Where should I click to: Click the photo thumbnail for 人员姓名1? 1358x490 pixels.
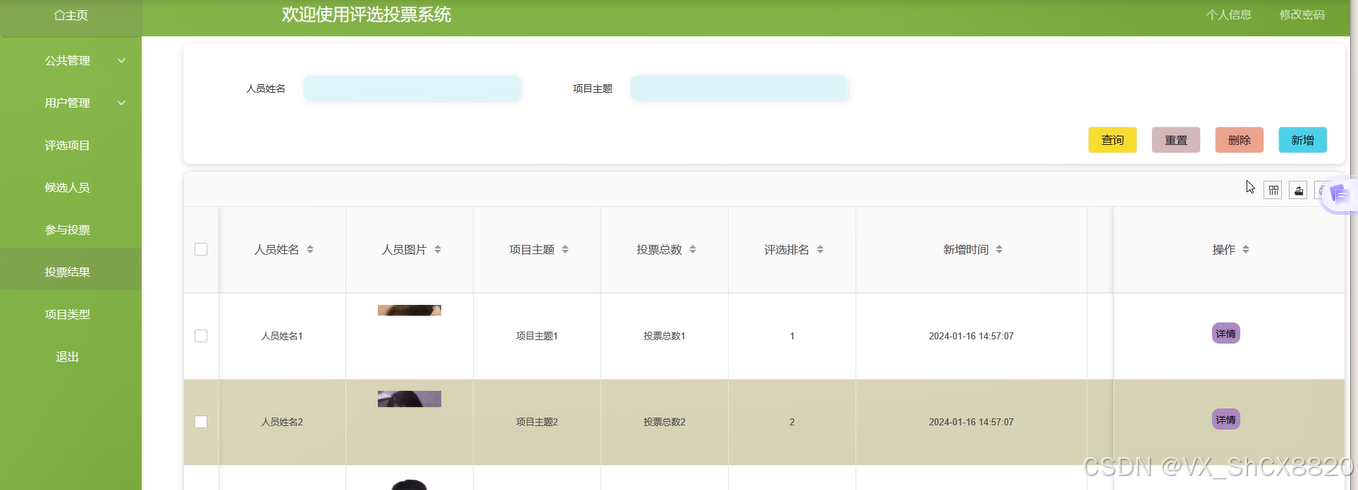(409, 310)
